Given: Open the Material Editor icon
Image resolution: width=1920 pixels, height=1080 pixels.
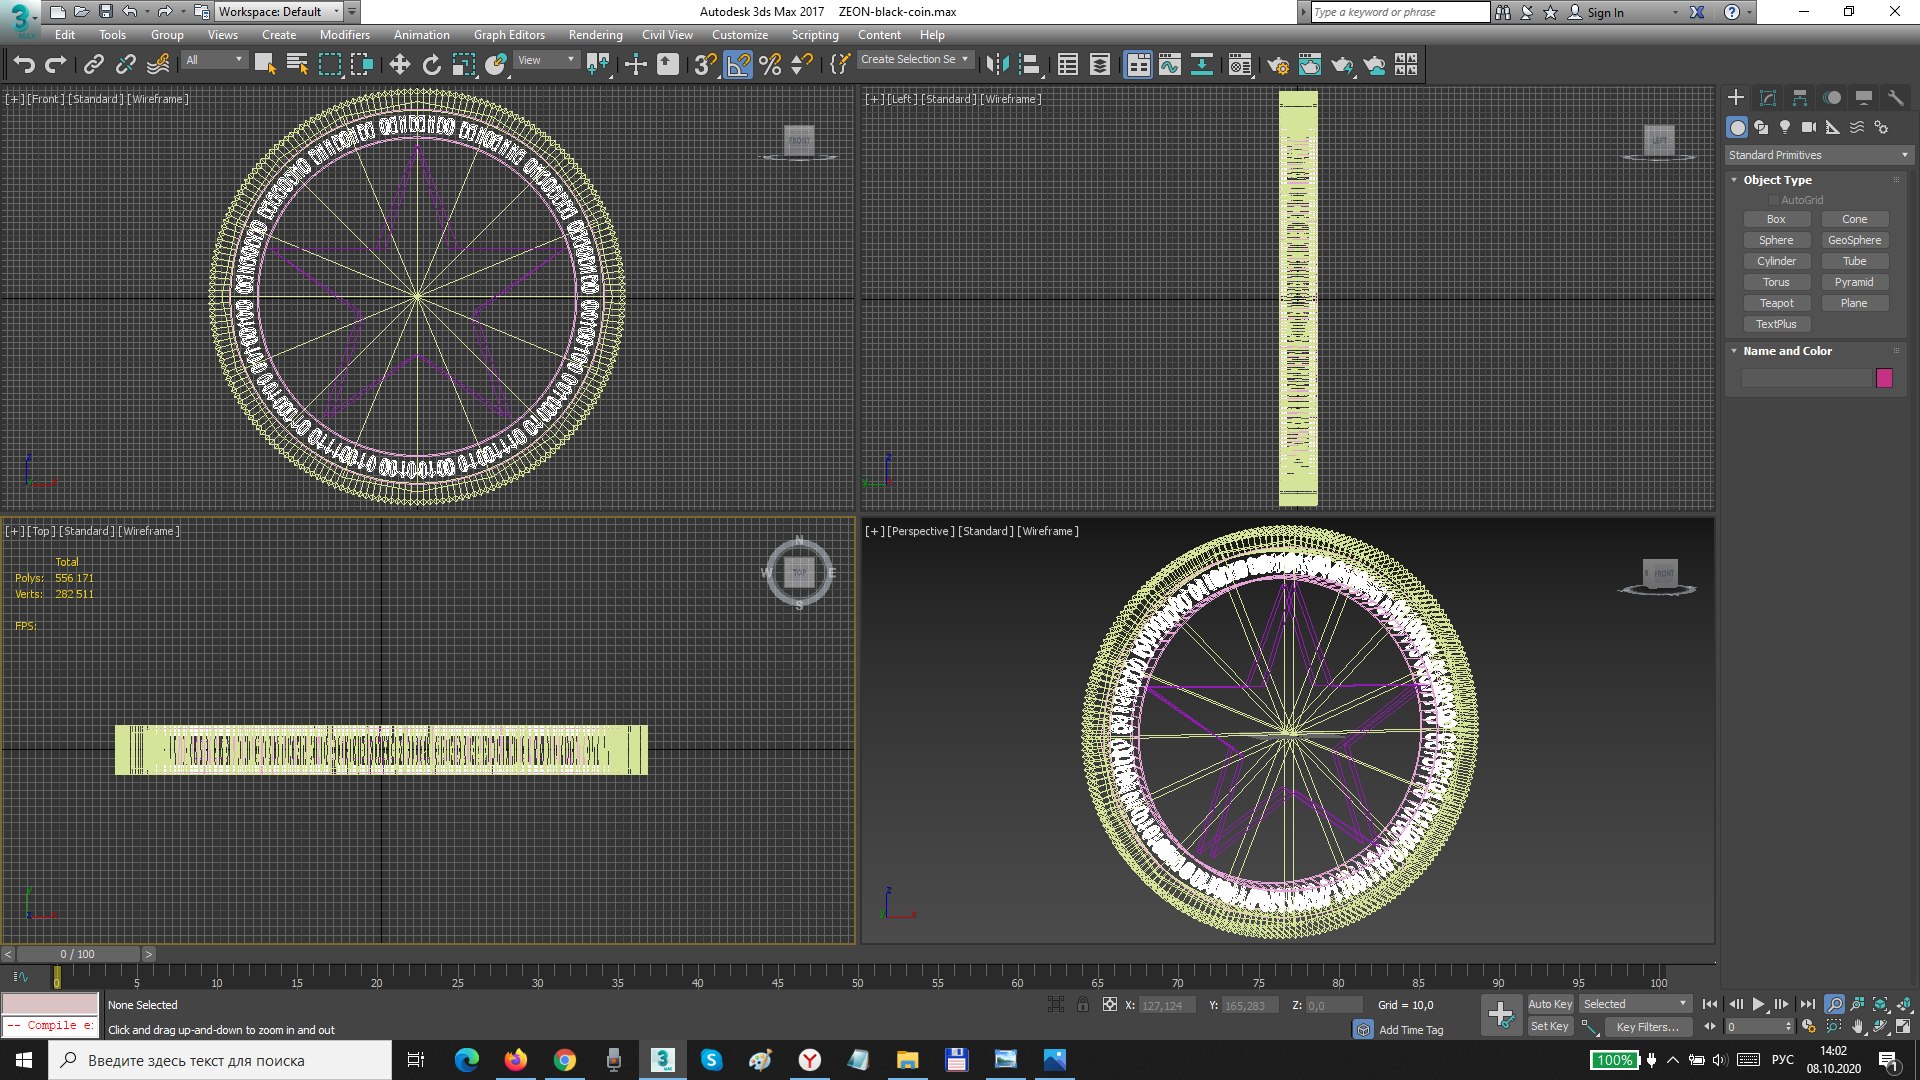Looking at the screenshot, I should [x=1240, y=65].
